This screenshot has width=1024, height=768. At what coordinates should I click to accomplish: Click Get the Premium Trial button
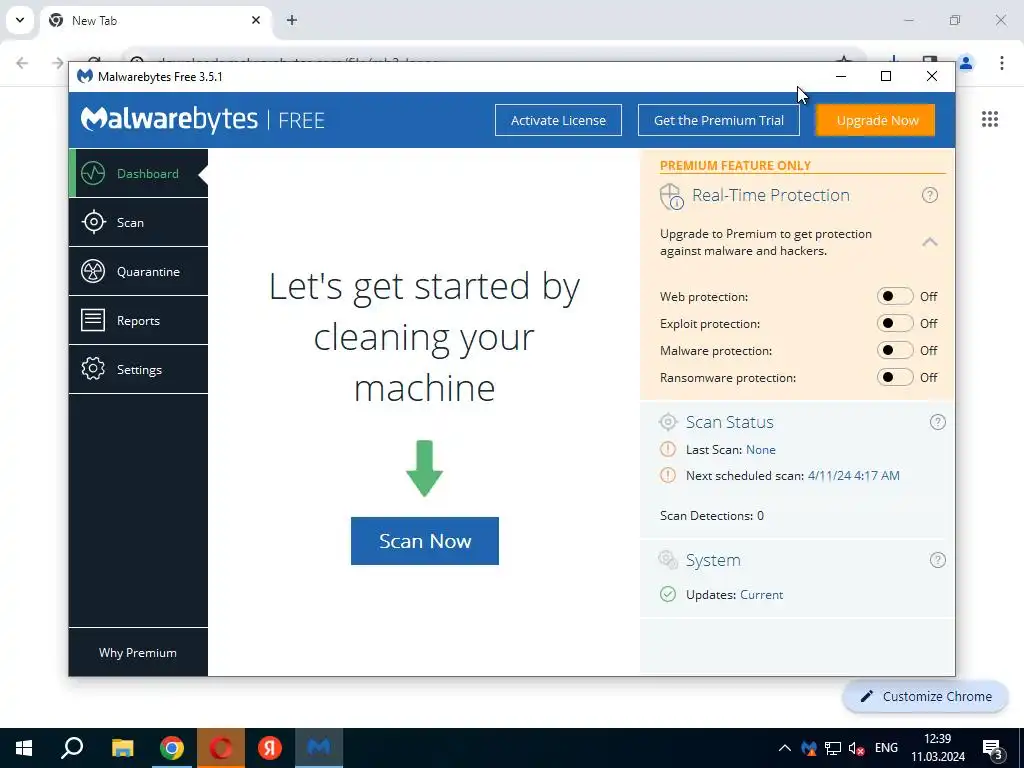[x=718, y=120]
